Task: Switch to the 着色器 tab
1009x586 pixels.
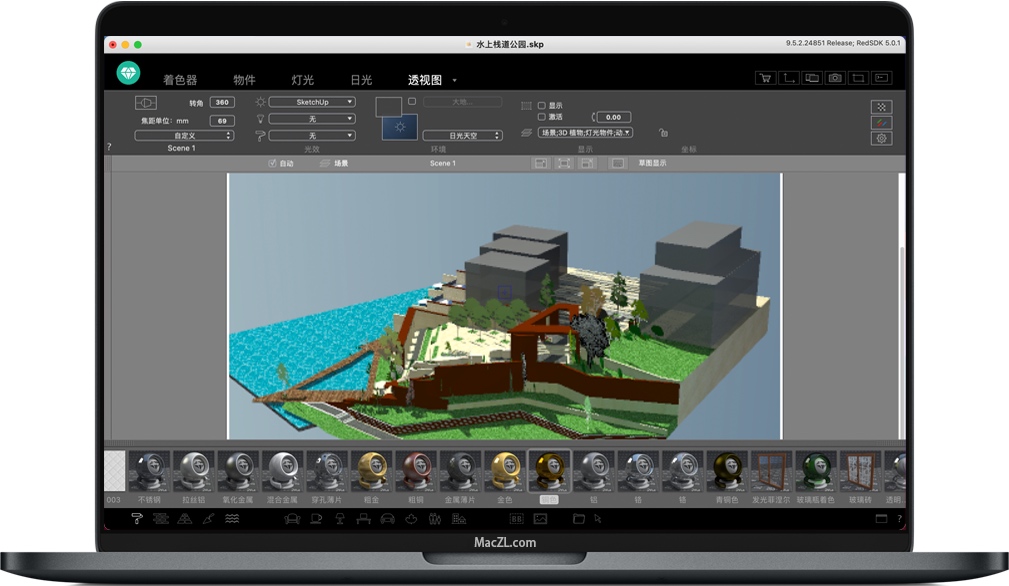Action: click(x=180, y=80)
